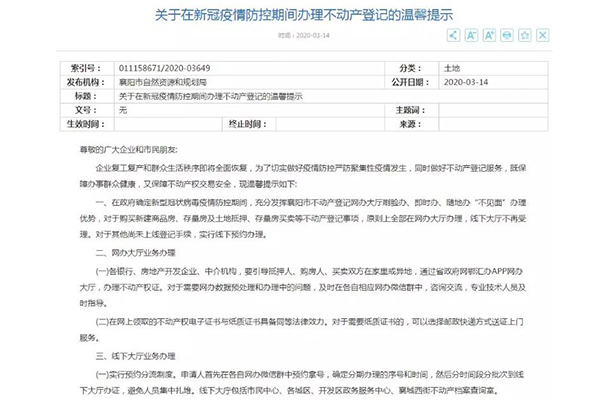Click category value 土地
600x400 pixels.
click(x=452, y=68)
